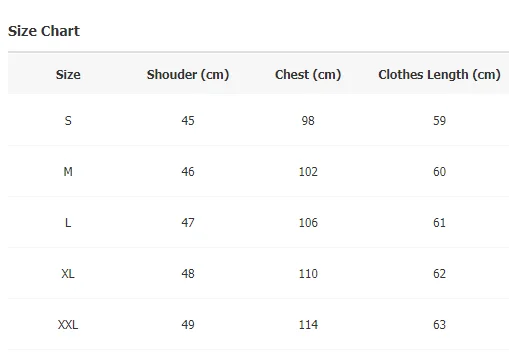This screenshot has width=509, height=360.
Task: Click the Chest (cm) column header
Action: tap(308, 74)
